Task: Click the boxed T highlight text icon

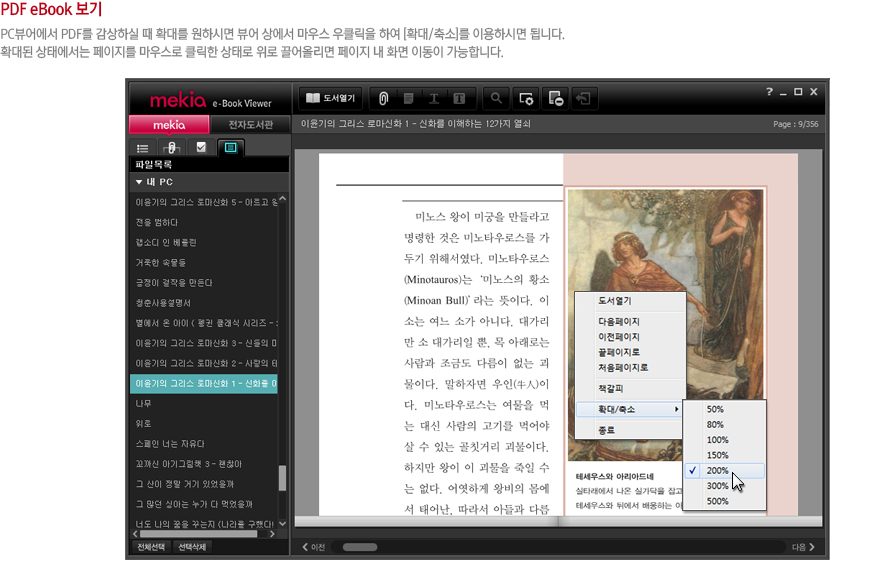Action: pyautogui.click(x=459, y=99)
